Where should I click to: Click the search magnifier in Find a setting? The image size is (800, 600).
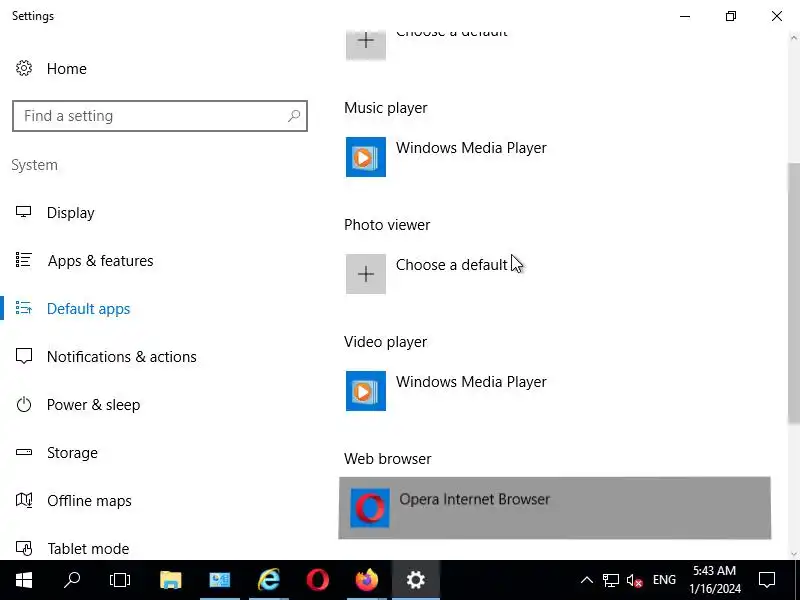tap(294, 116)
